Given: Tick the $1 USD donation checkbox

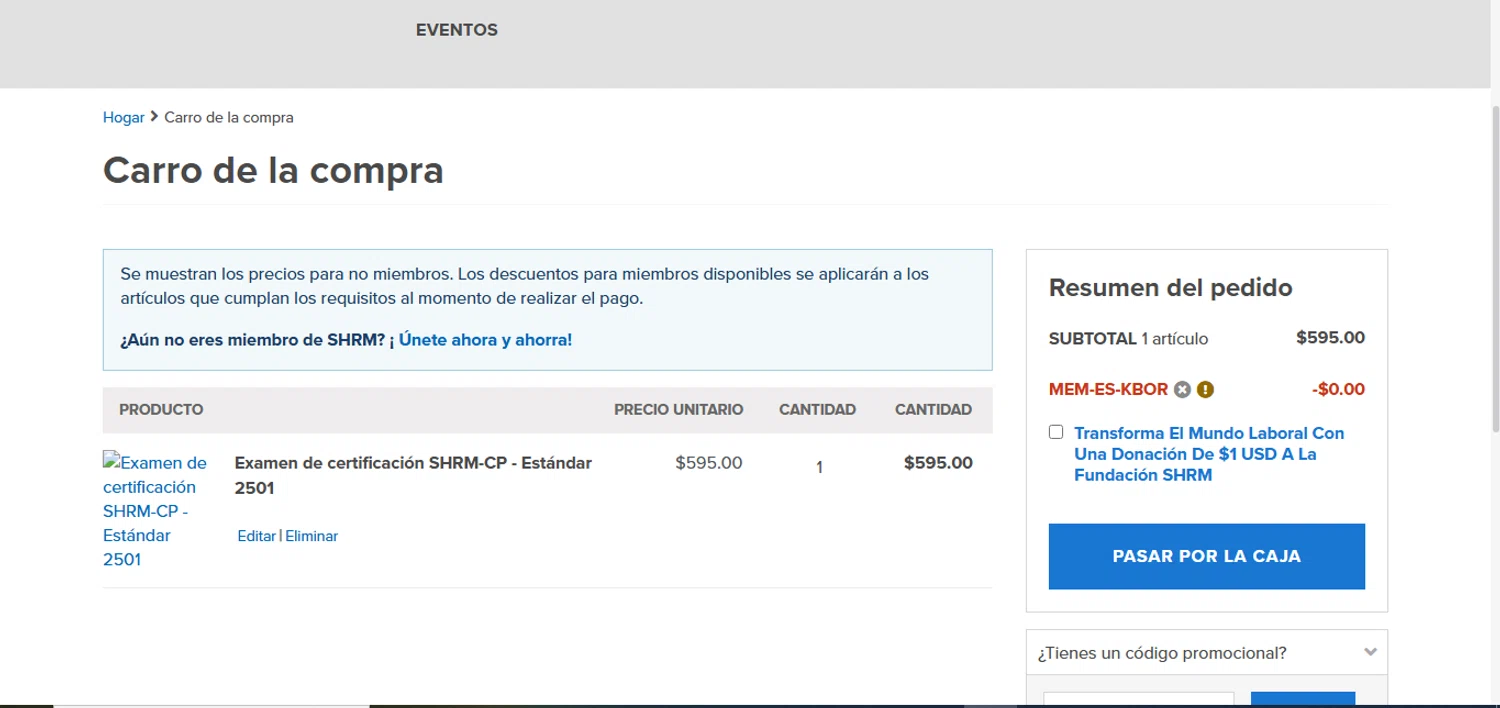Looking at the screenshot, I should (x=1056, y=432).
